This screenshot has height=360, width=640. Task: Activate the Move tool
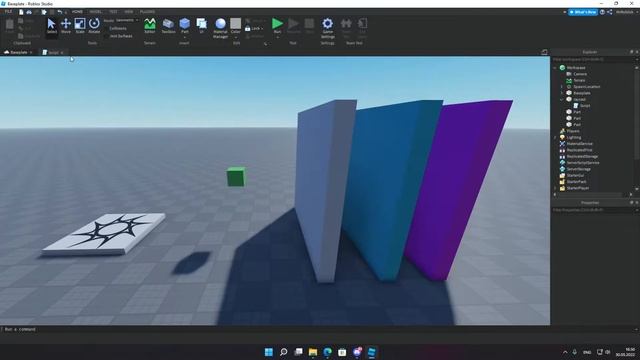point(66,24)
